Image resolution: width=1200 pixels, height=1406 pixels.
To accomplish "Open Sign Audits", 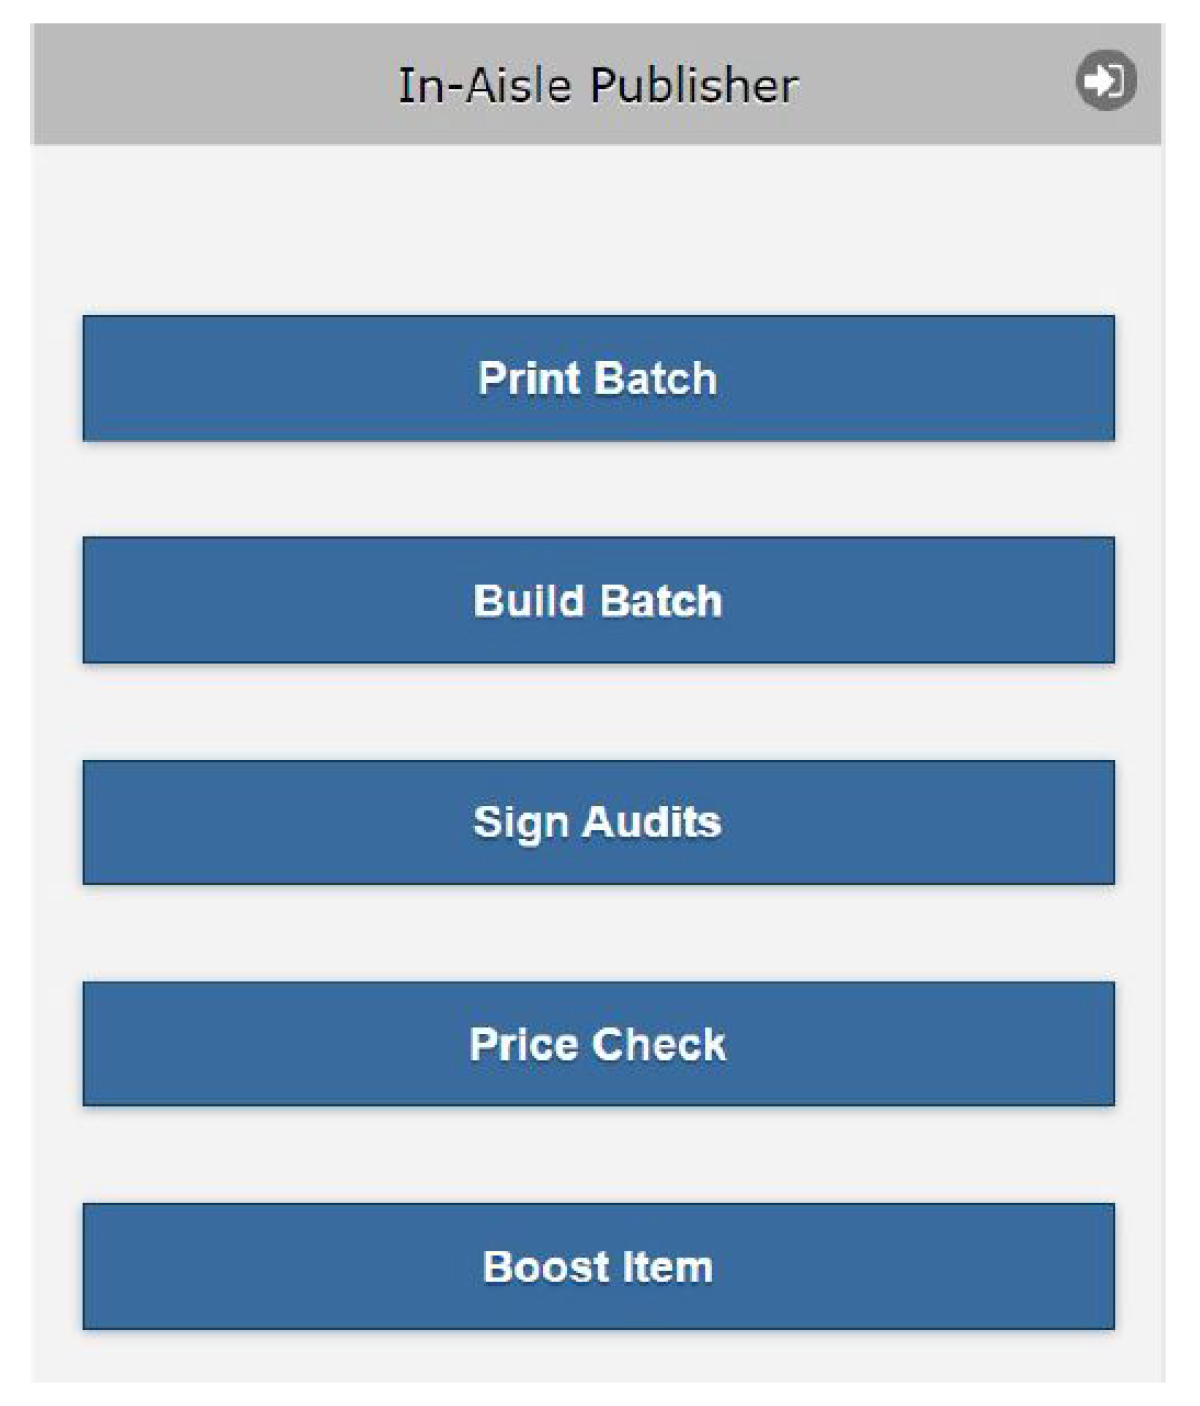I will [598, 822].
